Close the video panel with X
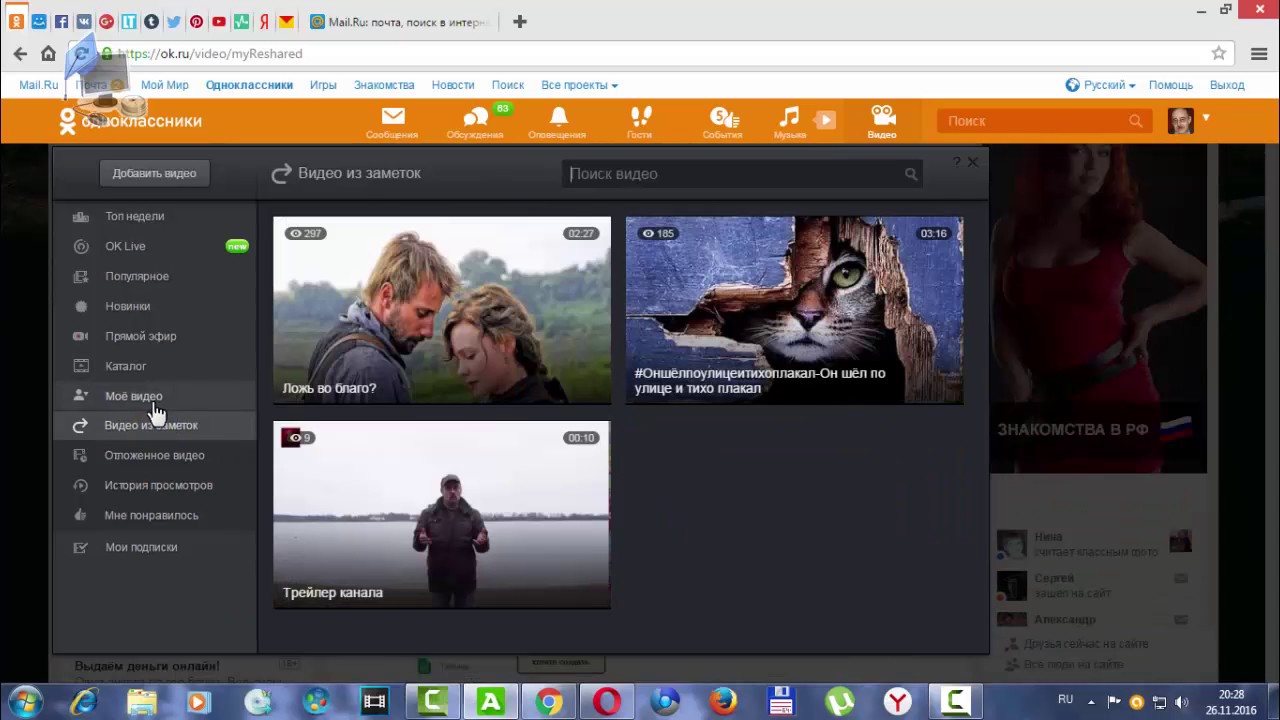Image resolution: width=1280 pixels, height=720 pixels. tap(973, 162)
